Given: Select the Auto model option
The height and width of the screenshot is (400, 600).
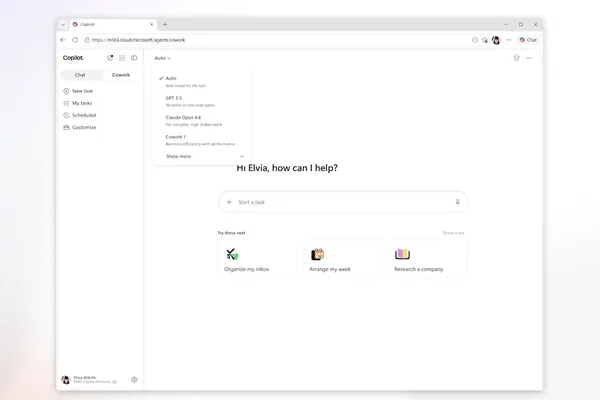Looking at the screenshot, I should click(202, 82).
